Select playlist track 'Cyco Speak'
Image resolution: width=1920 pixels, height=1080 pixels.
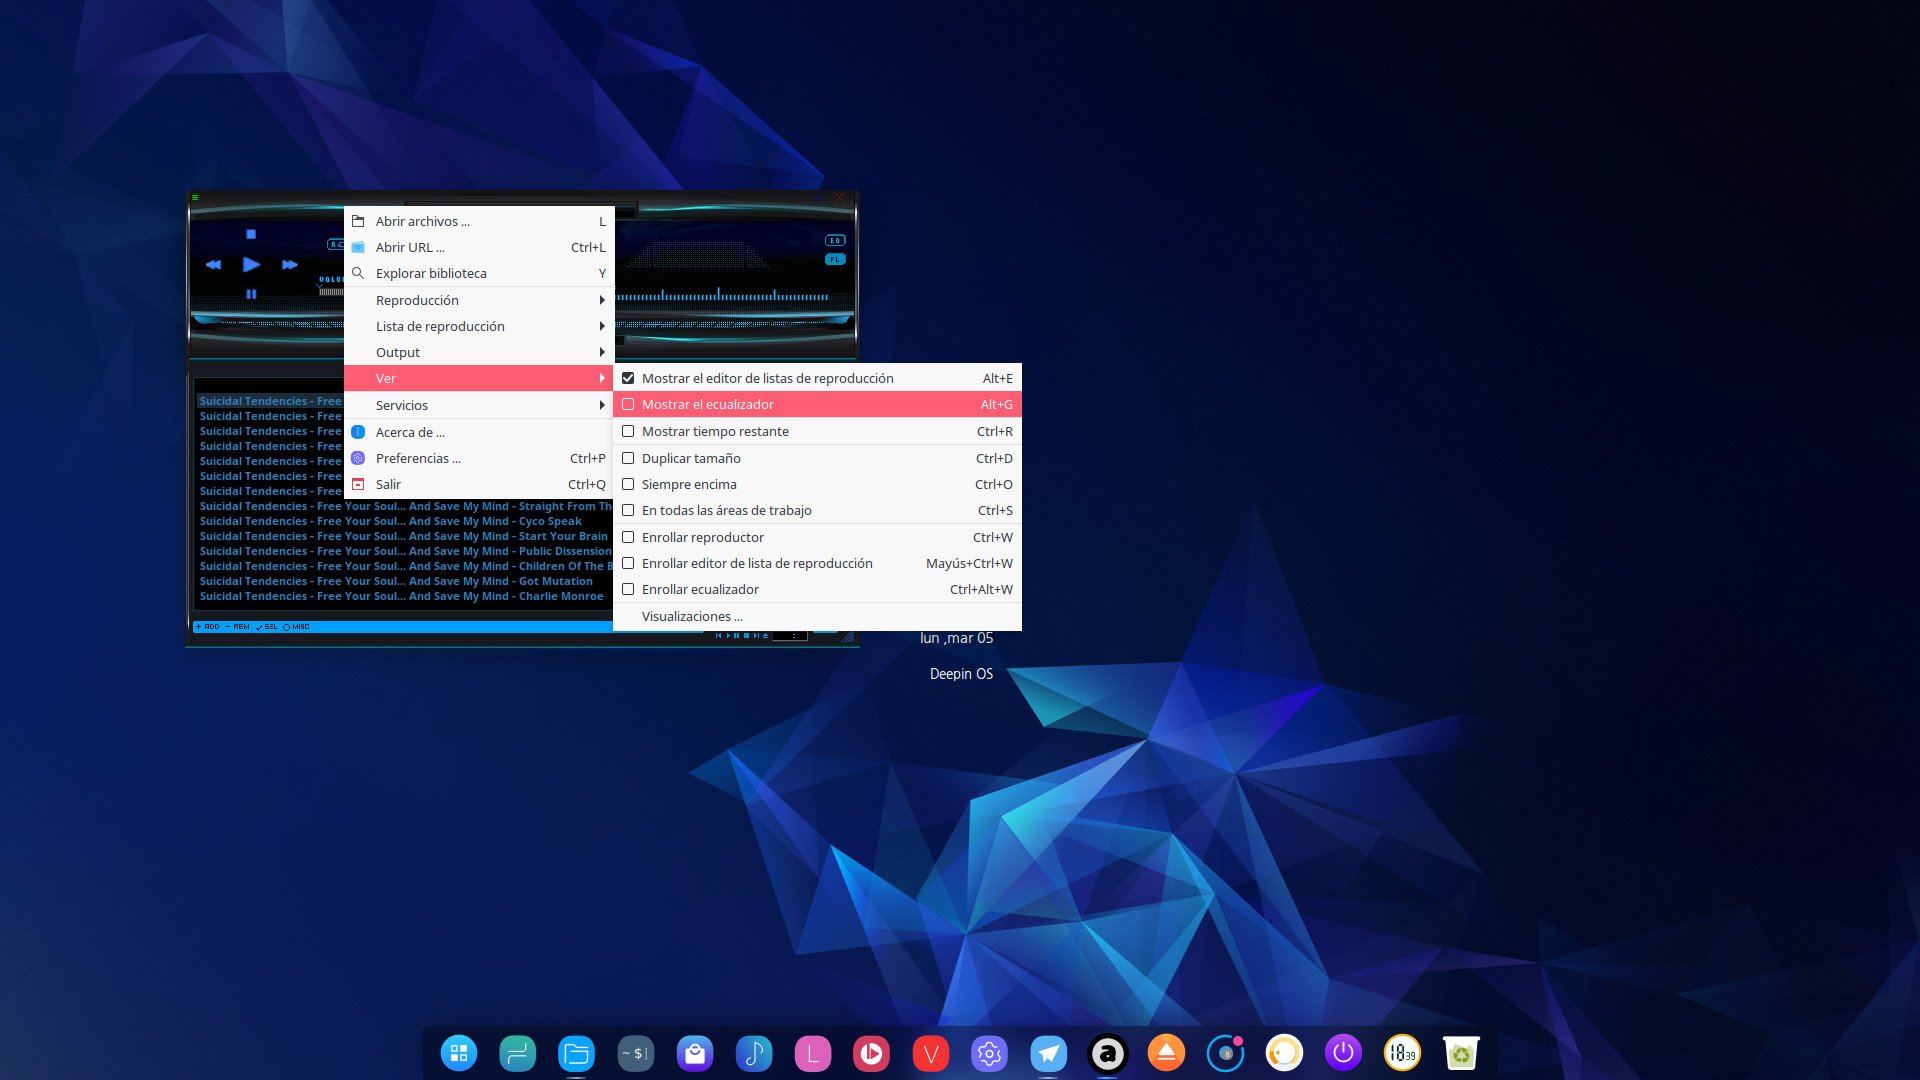pos(405,521)
